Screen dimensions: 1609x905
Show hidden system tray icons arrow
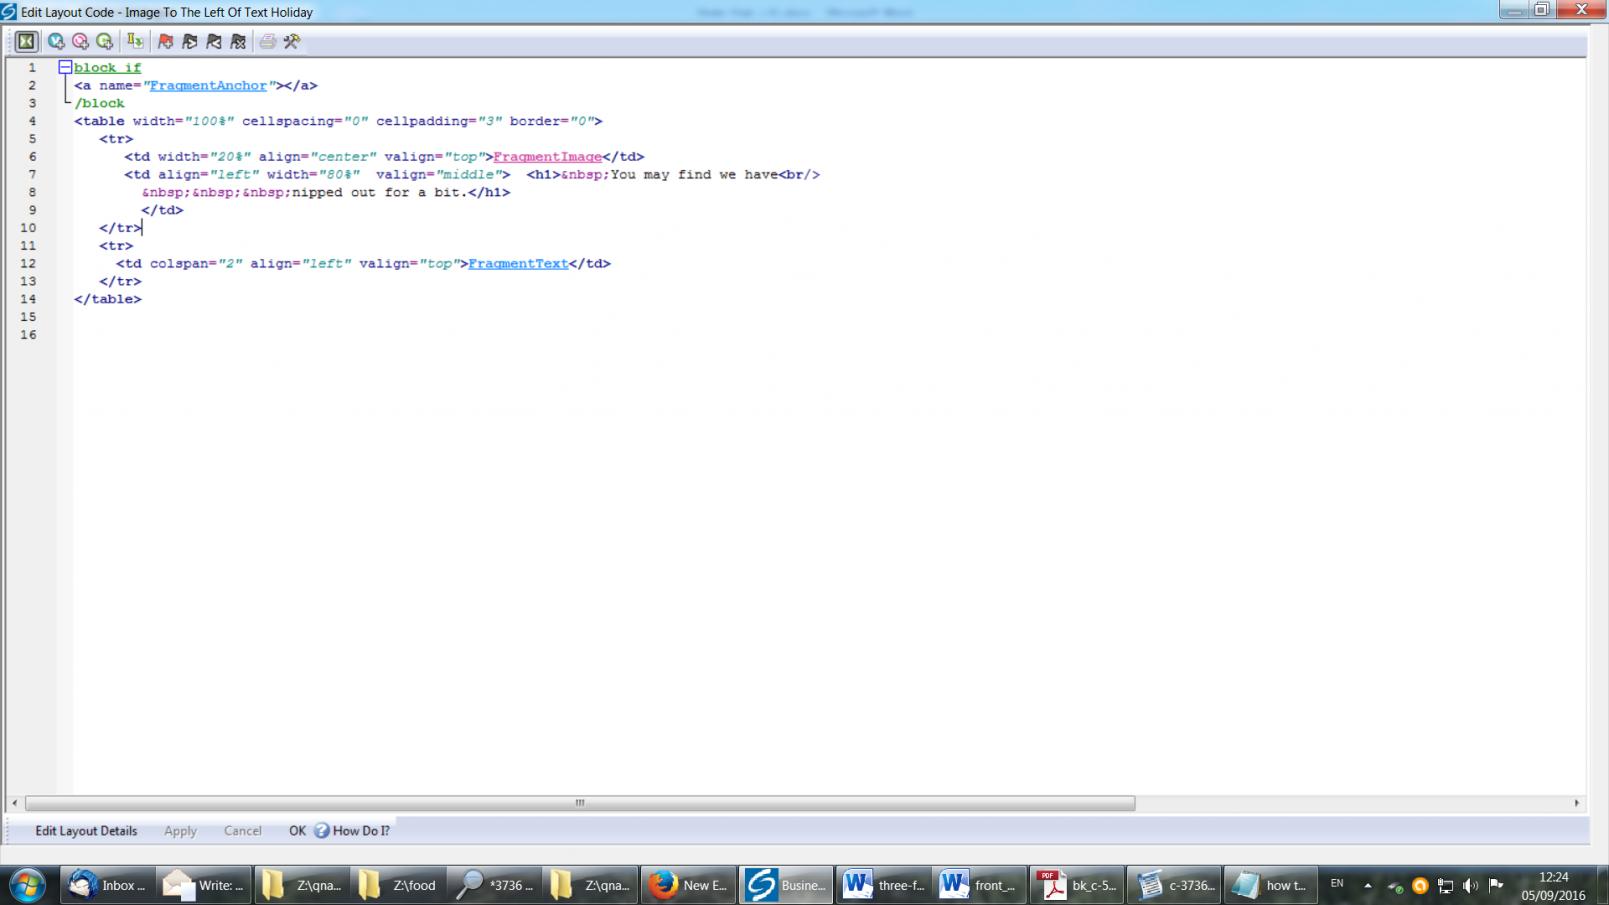[x=1368, y=885]
